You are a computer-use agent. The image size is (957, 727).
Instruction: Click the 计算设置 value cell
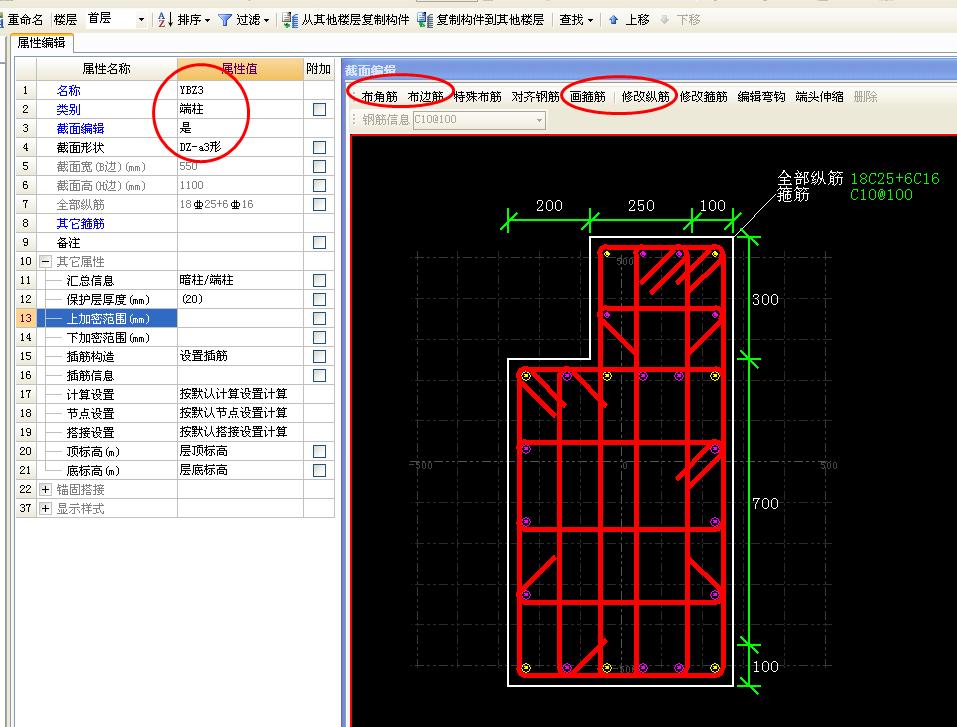(240, 394)
